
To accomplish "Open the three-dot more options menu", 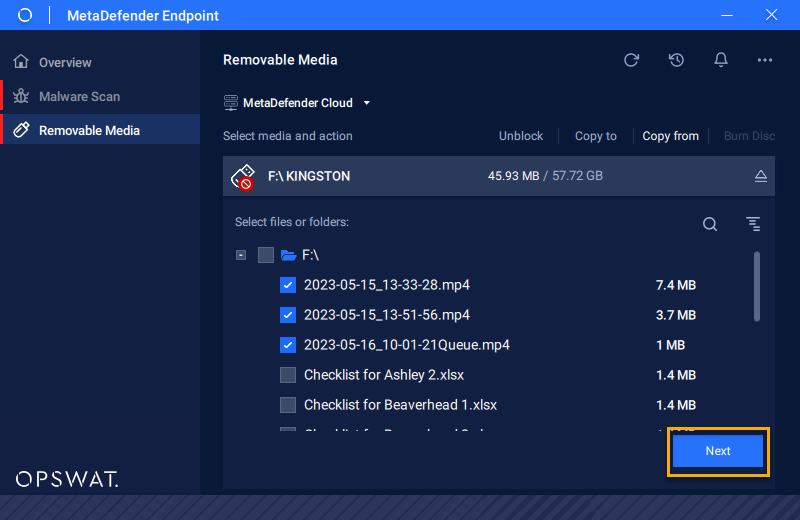I will tap(764, 60).
